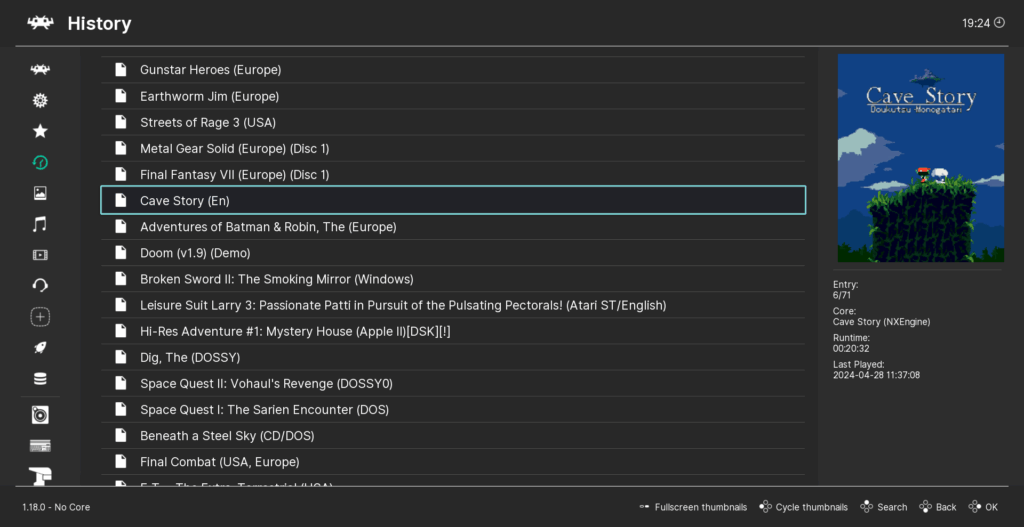Open the Music note sidebar tab
This screenshot has height=527, width=1024.
tap(40, 225)
